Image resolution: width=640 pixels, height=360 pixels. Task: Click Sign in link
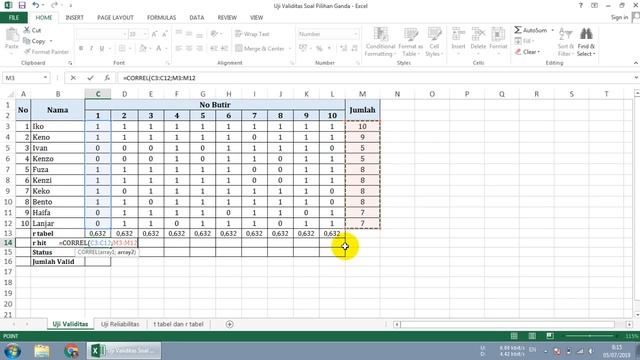click(620, 17)
